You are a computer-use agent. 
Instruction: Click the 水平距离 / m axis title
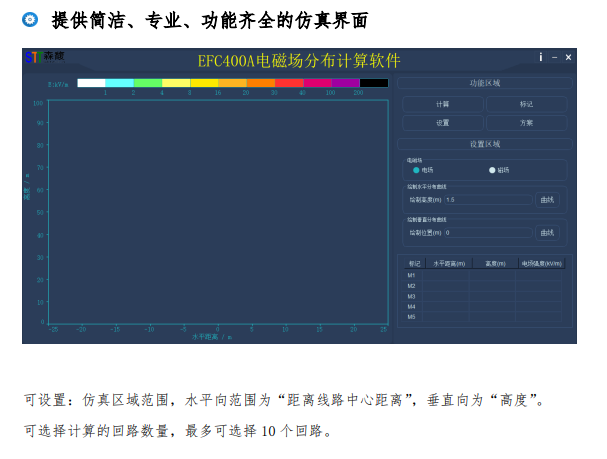coord(212,337)
